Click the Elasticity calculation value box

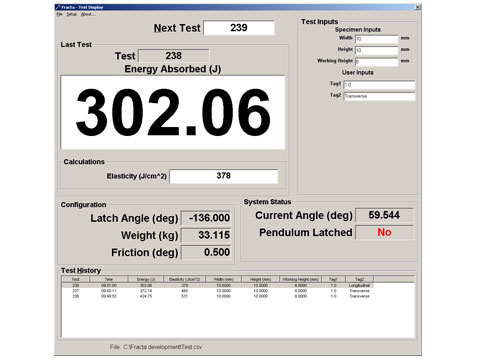[224, 176]
